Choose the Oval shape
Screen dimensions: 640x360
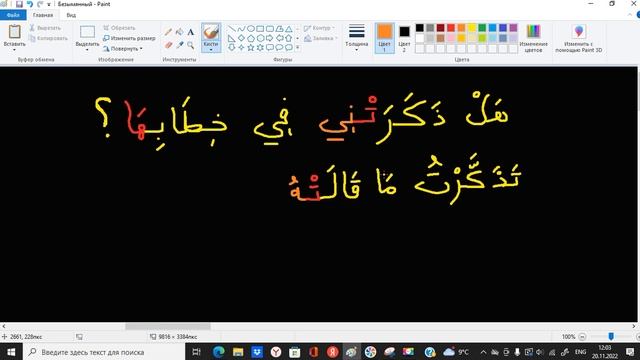[x=251, y=29]
